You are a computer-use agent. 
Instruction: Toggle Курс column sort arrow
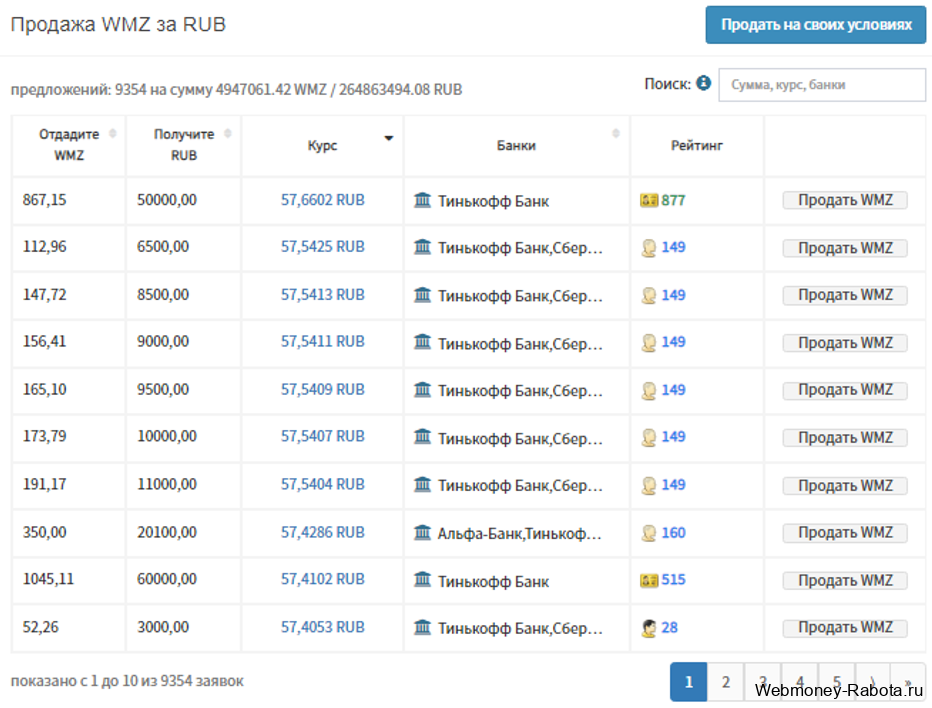coord(389,139)
